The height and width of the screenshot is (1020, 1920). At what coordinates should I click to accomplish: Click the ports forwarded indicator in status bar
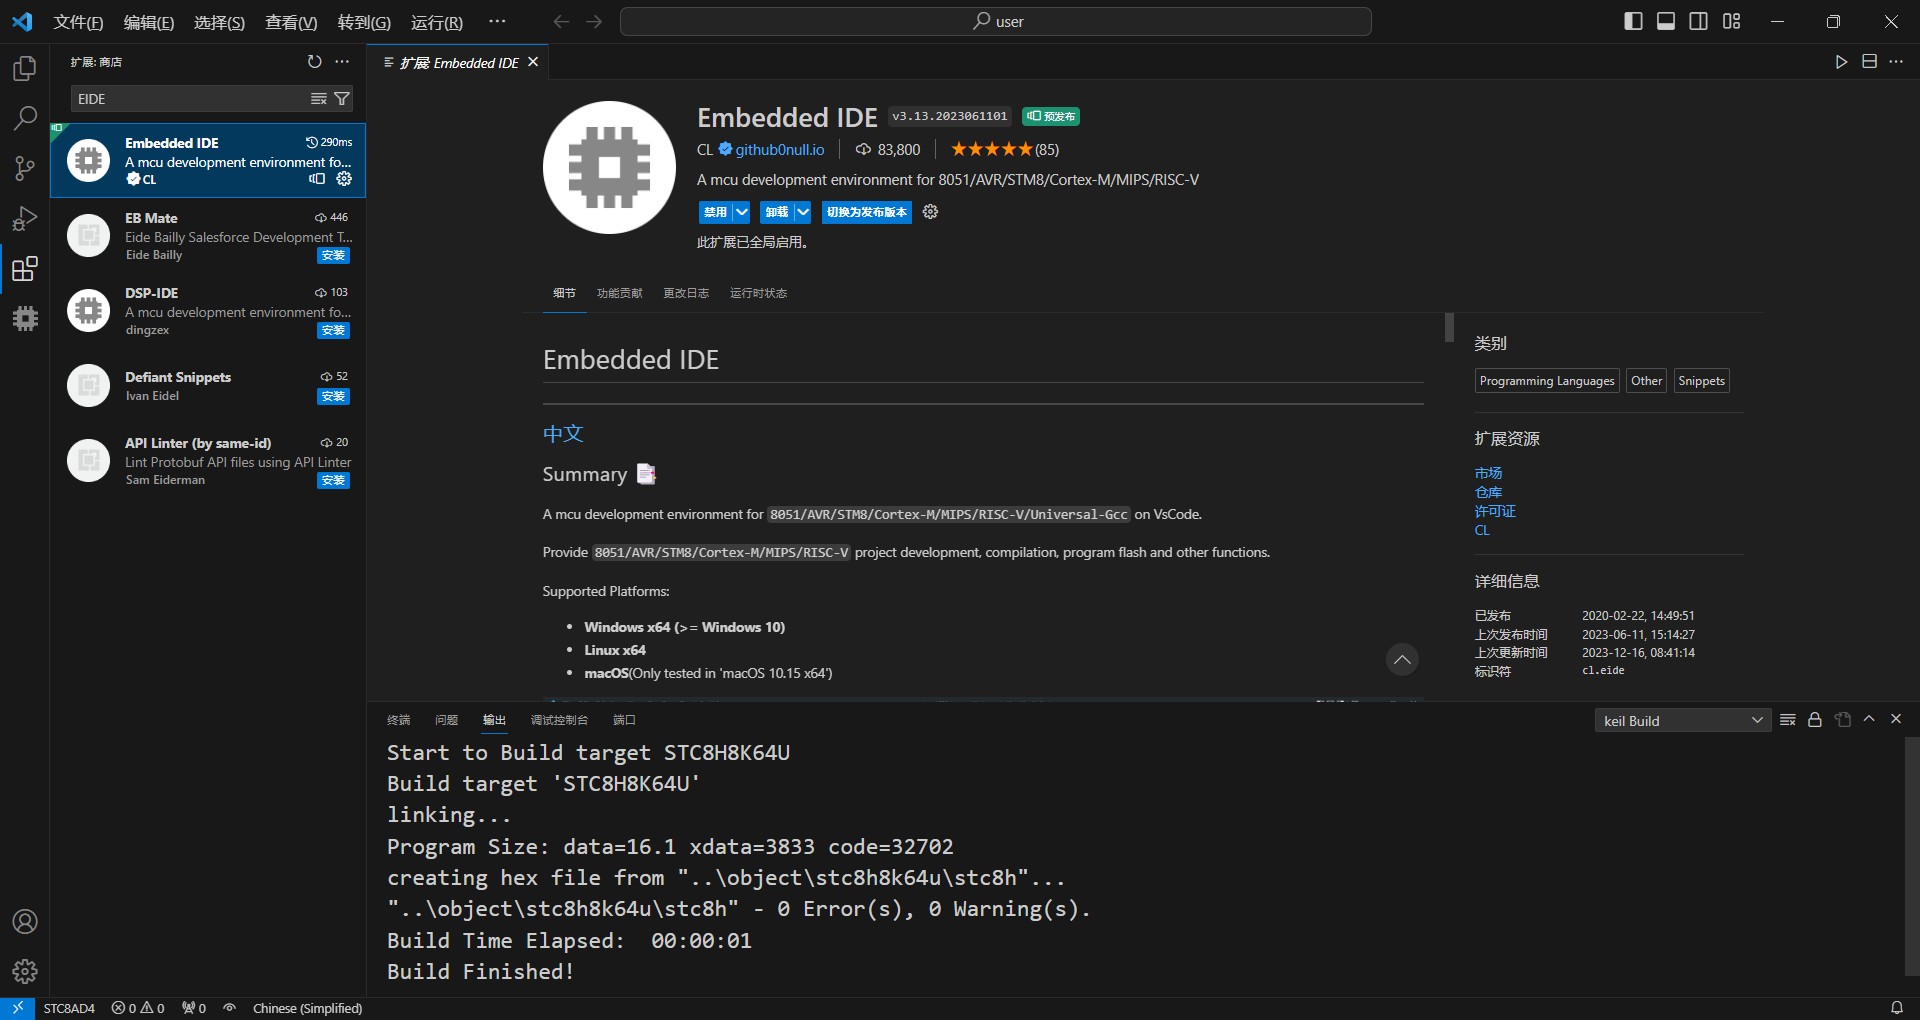point(194,1008)
